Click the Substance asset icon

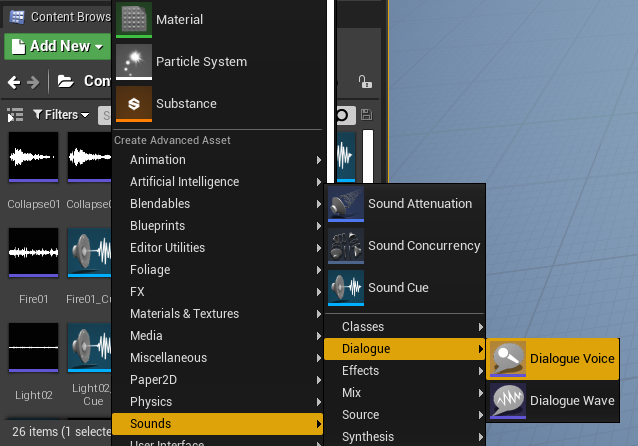(x=134, y=103)
